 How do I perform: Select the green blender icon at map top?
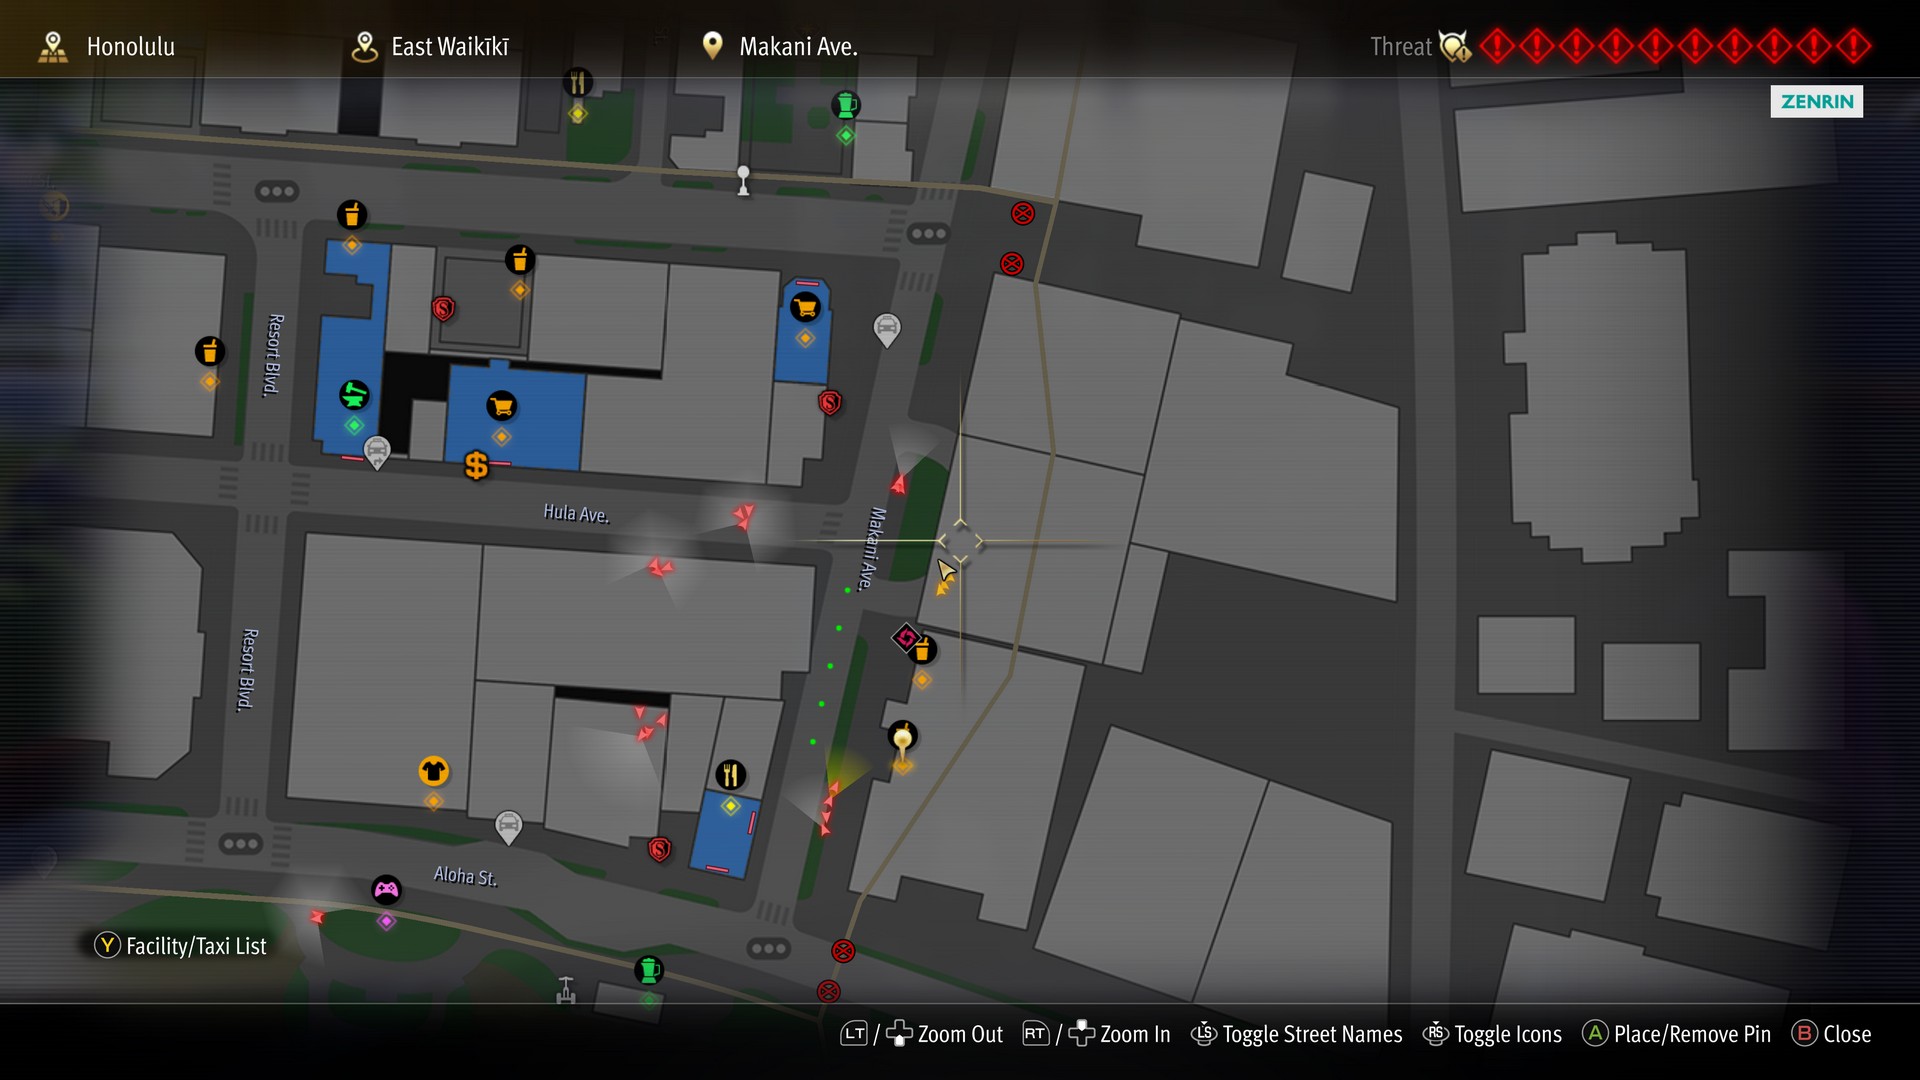(x=846, y=104)
